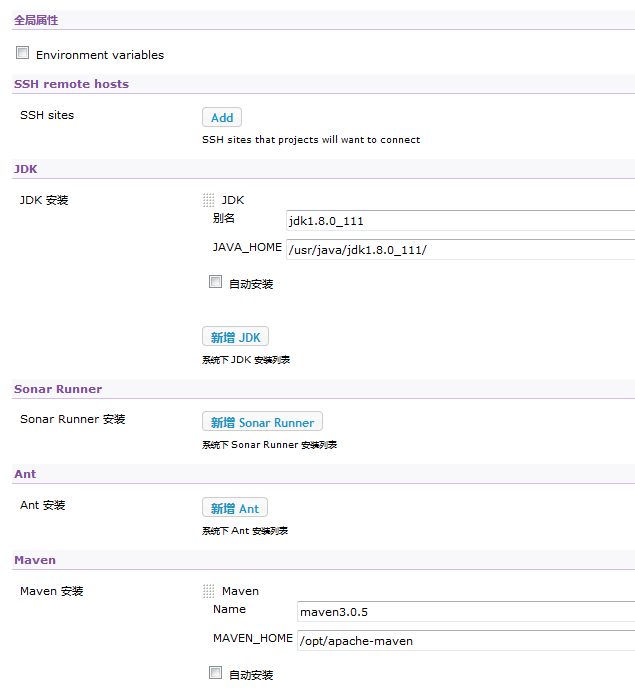635x688 pixels.
Task: Click the 别名 field label
Action: point(224,218)
